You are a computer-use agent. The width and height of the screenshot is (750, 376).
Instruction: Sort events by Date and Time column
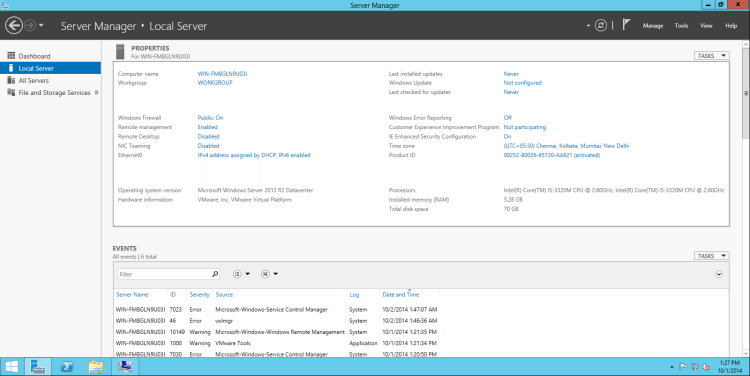click(x=401, y=295)
